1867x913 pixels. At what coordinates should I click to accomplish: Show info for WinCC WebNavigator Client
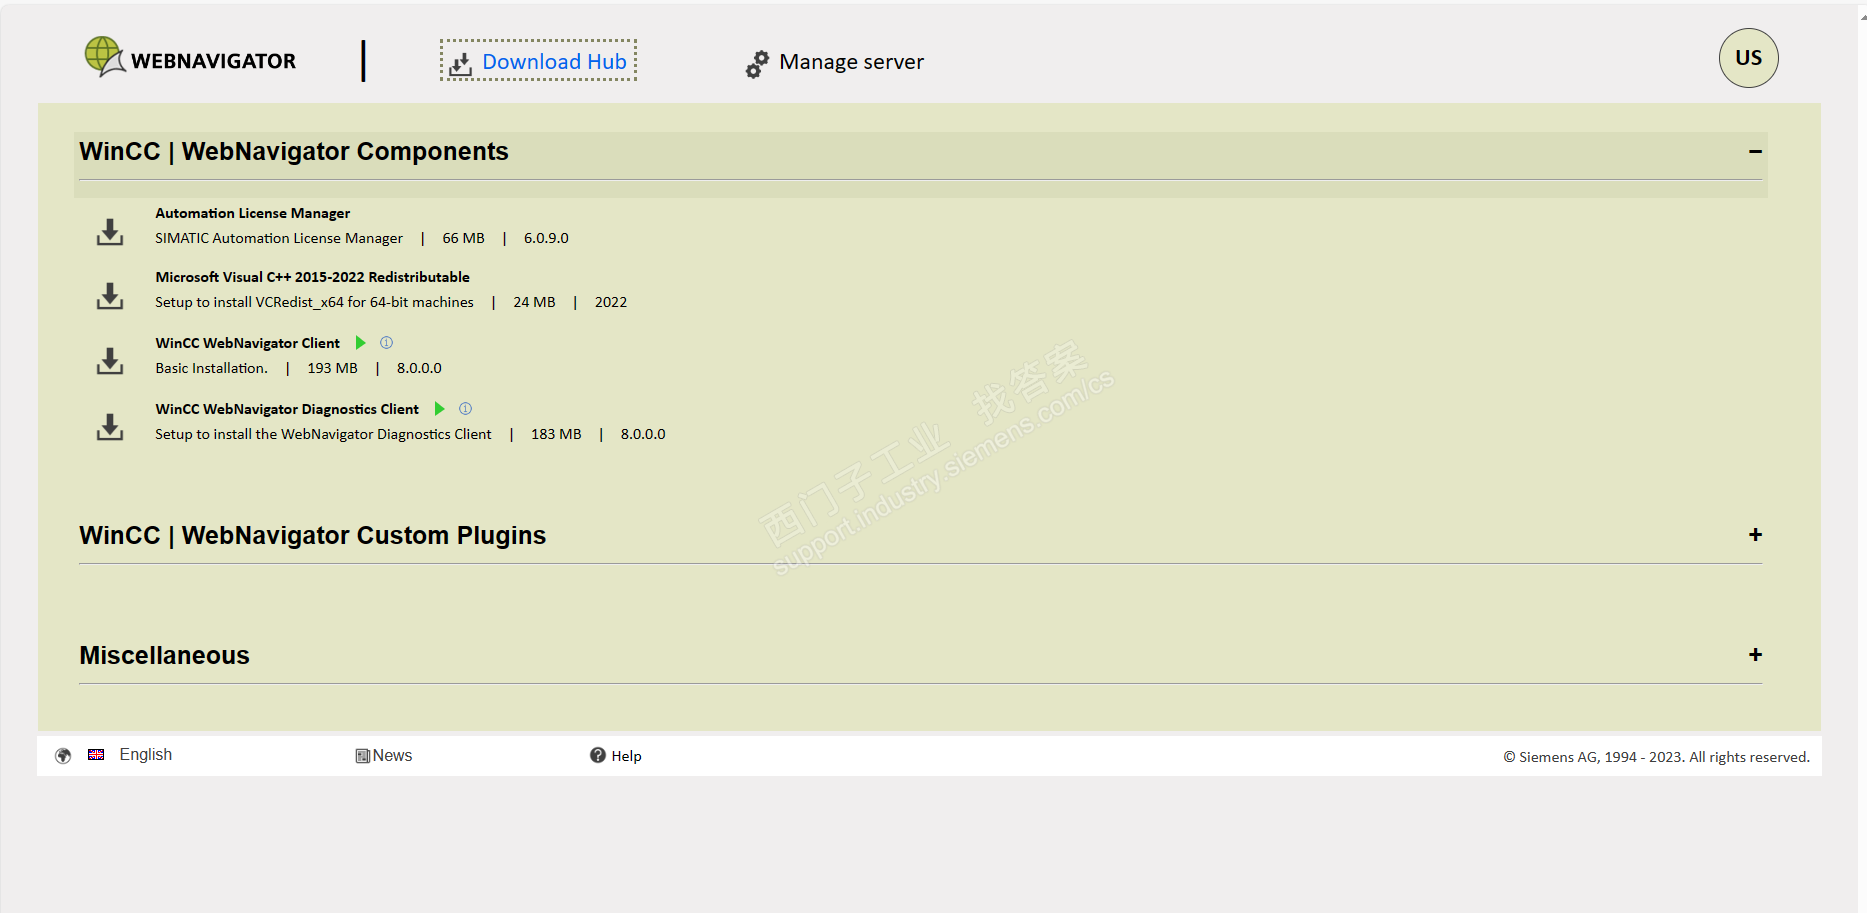(x=387, y=343)
